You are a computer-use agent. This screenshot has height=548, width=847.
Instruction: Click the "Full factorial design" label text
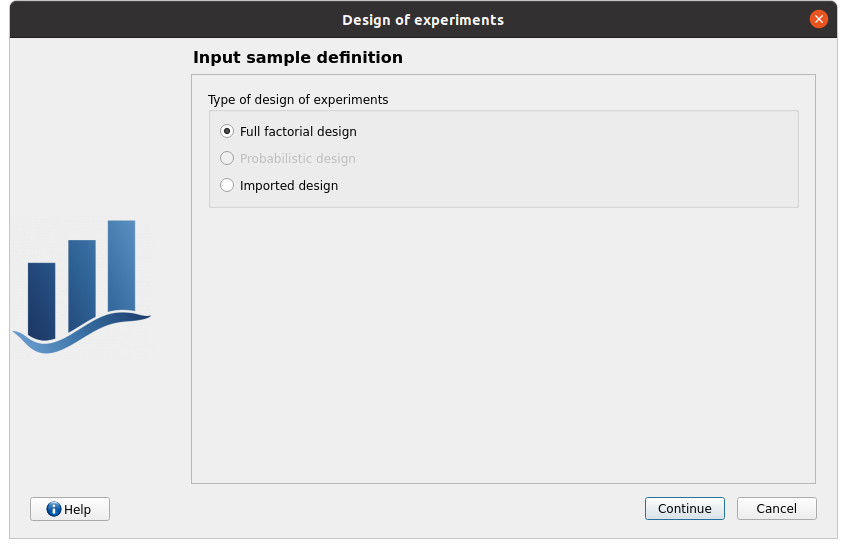298,131
